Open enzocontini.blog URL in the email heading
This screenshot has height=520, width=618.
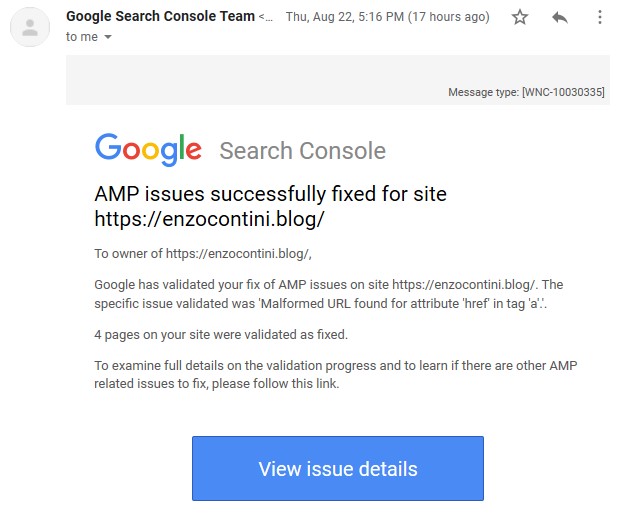coord(209,218)
